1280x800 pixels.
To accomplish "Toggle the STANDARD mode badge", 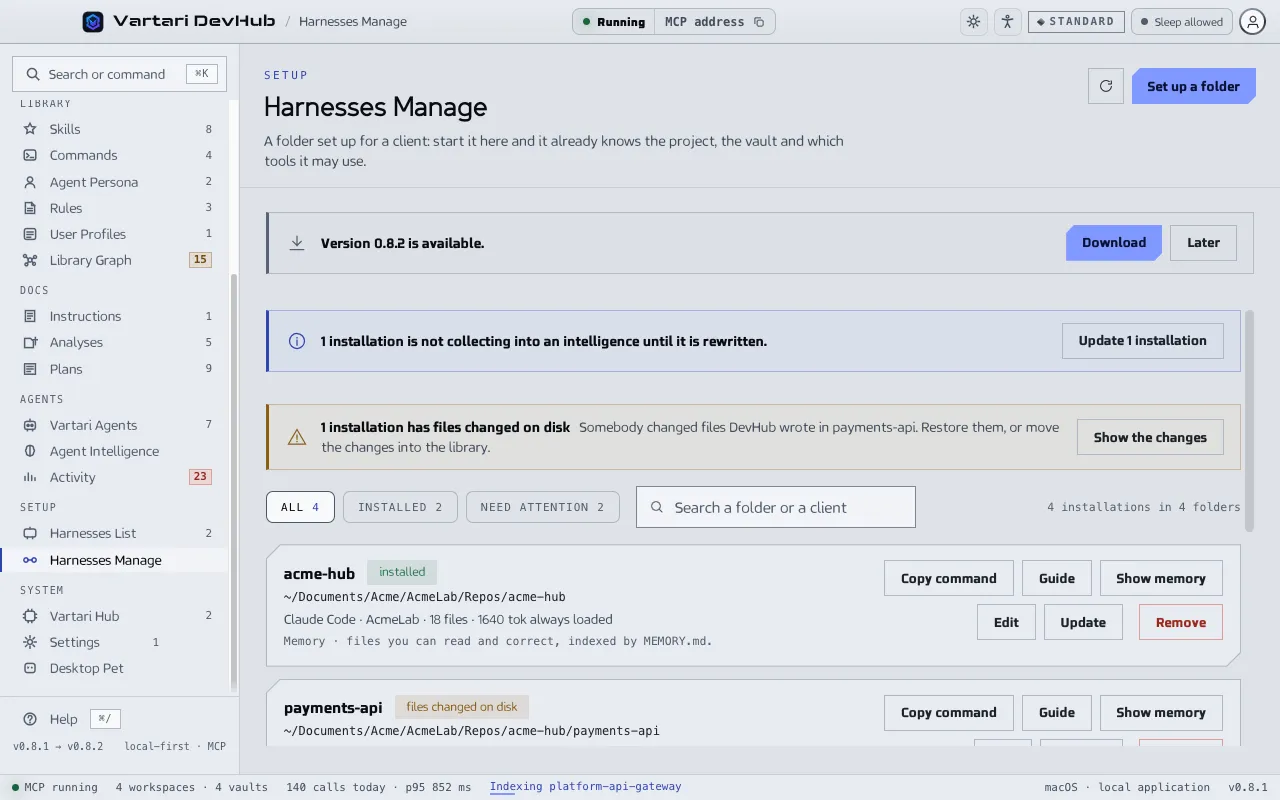I will pyautogui.click(x=1076, y=21).
